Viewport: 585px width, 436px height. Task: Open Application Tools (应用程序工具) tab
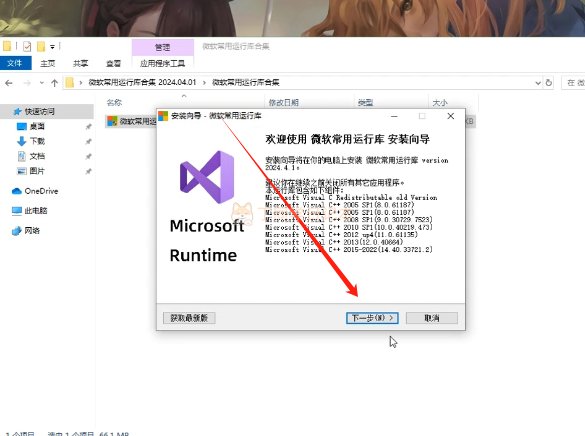tap(163, 63)
